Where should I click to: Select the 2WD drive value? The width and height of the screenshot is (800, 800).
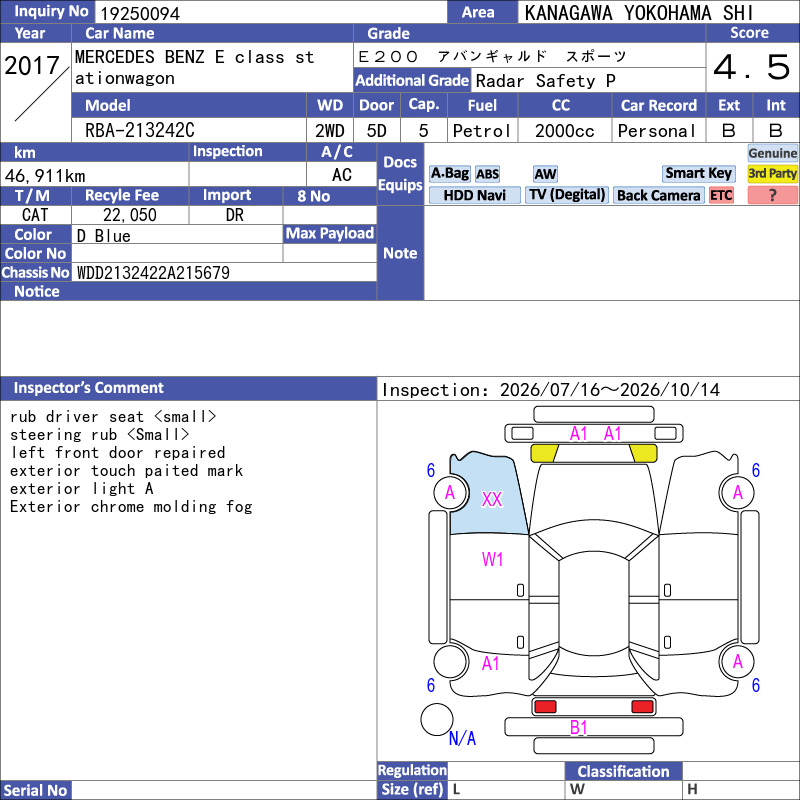click(x=330, y=131)
